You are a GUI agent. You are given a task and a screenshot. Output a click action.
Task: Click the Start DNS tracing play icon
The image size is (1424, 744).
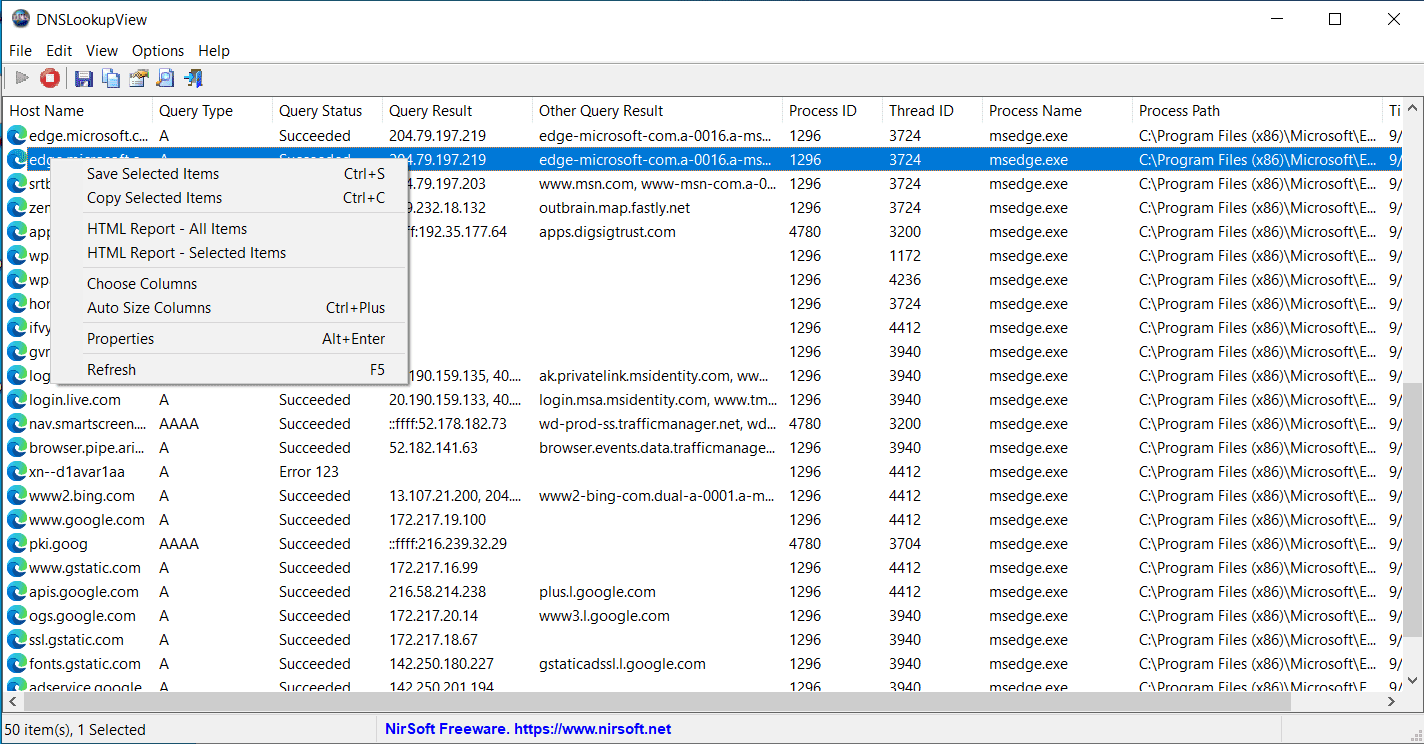coord(21,78)
